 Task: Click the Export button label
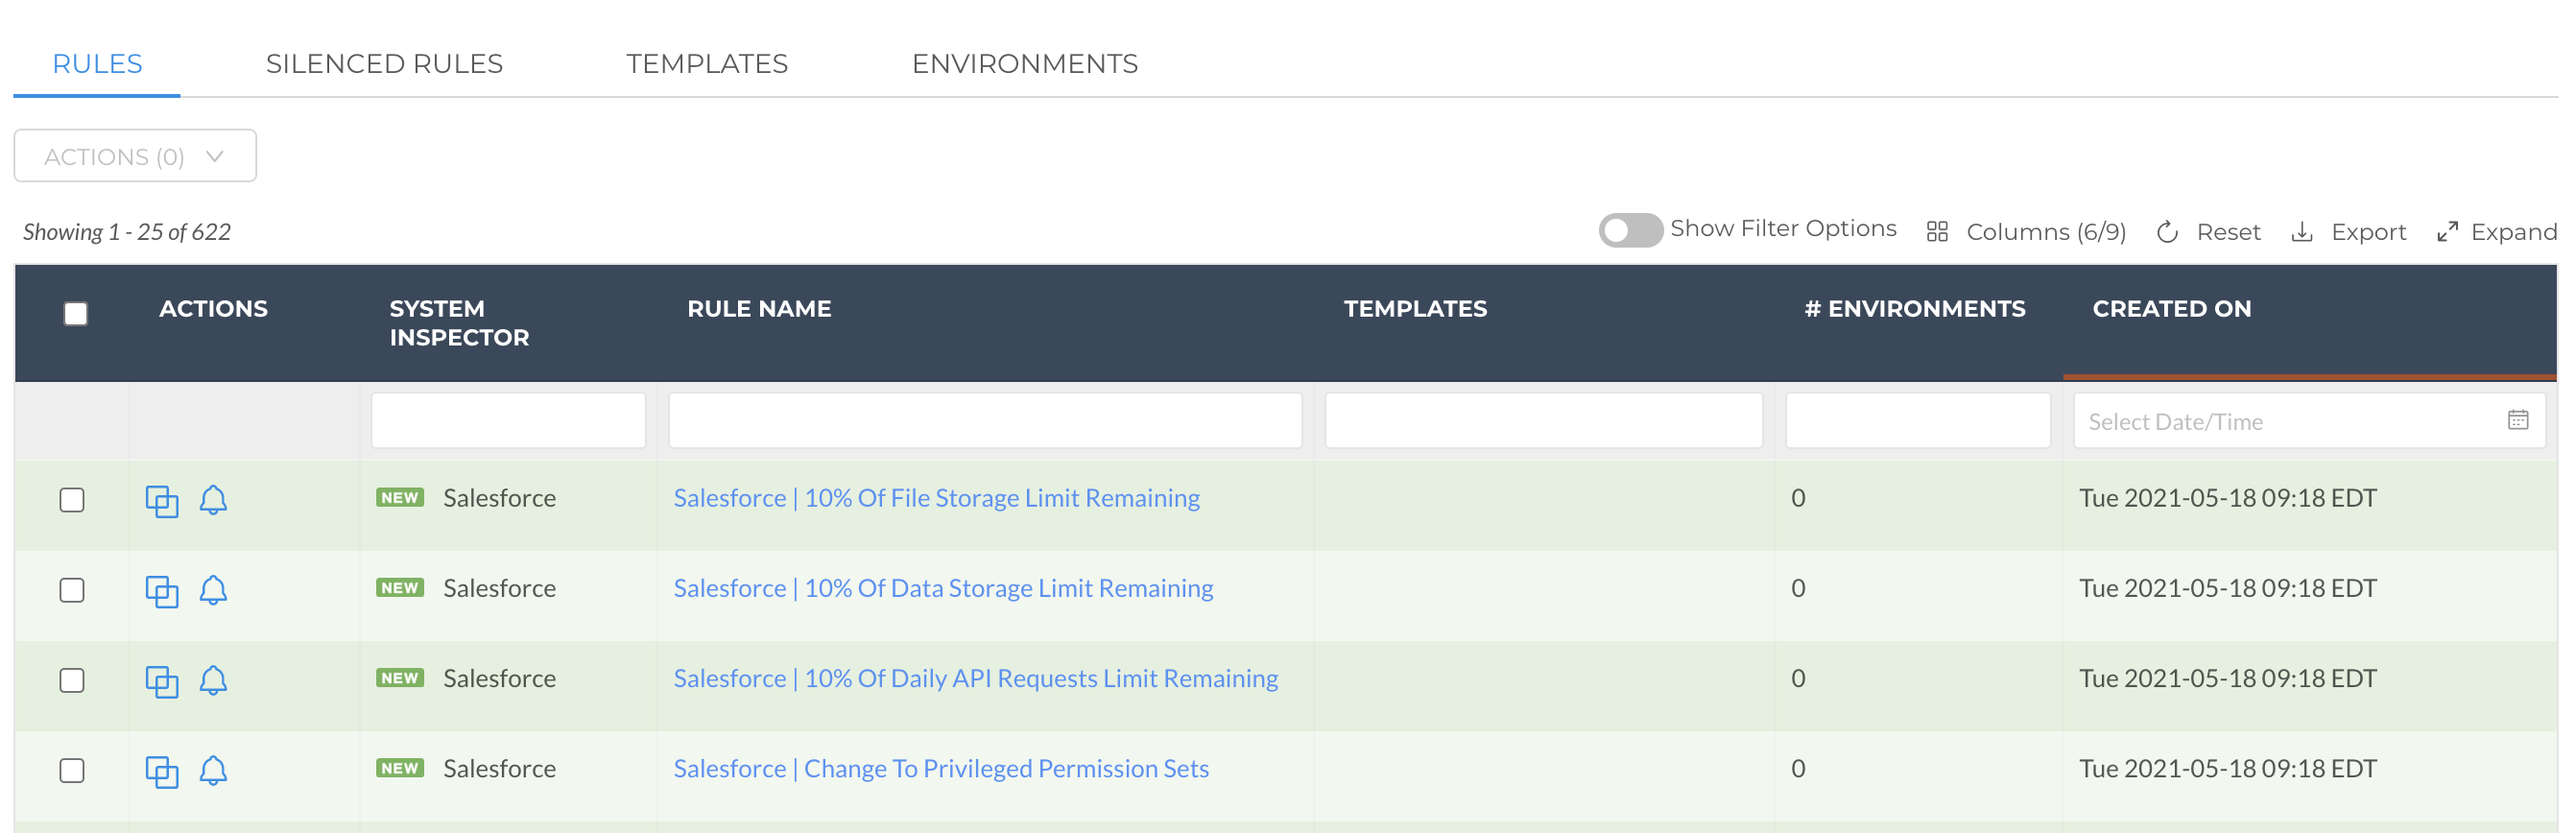pyautogui.click(x=2368, y=232)
